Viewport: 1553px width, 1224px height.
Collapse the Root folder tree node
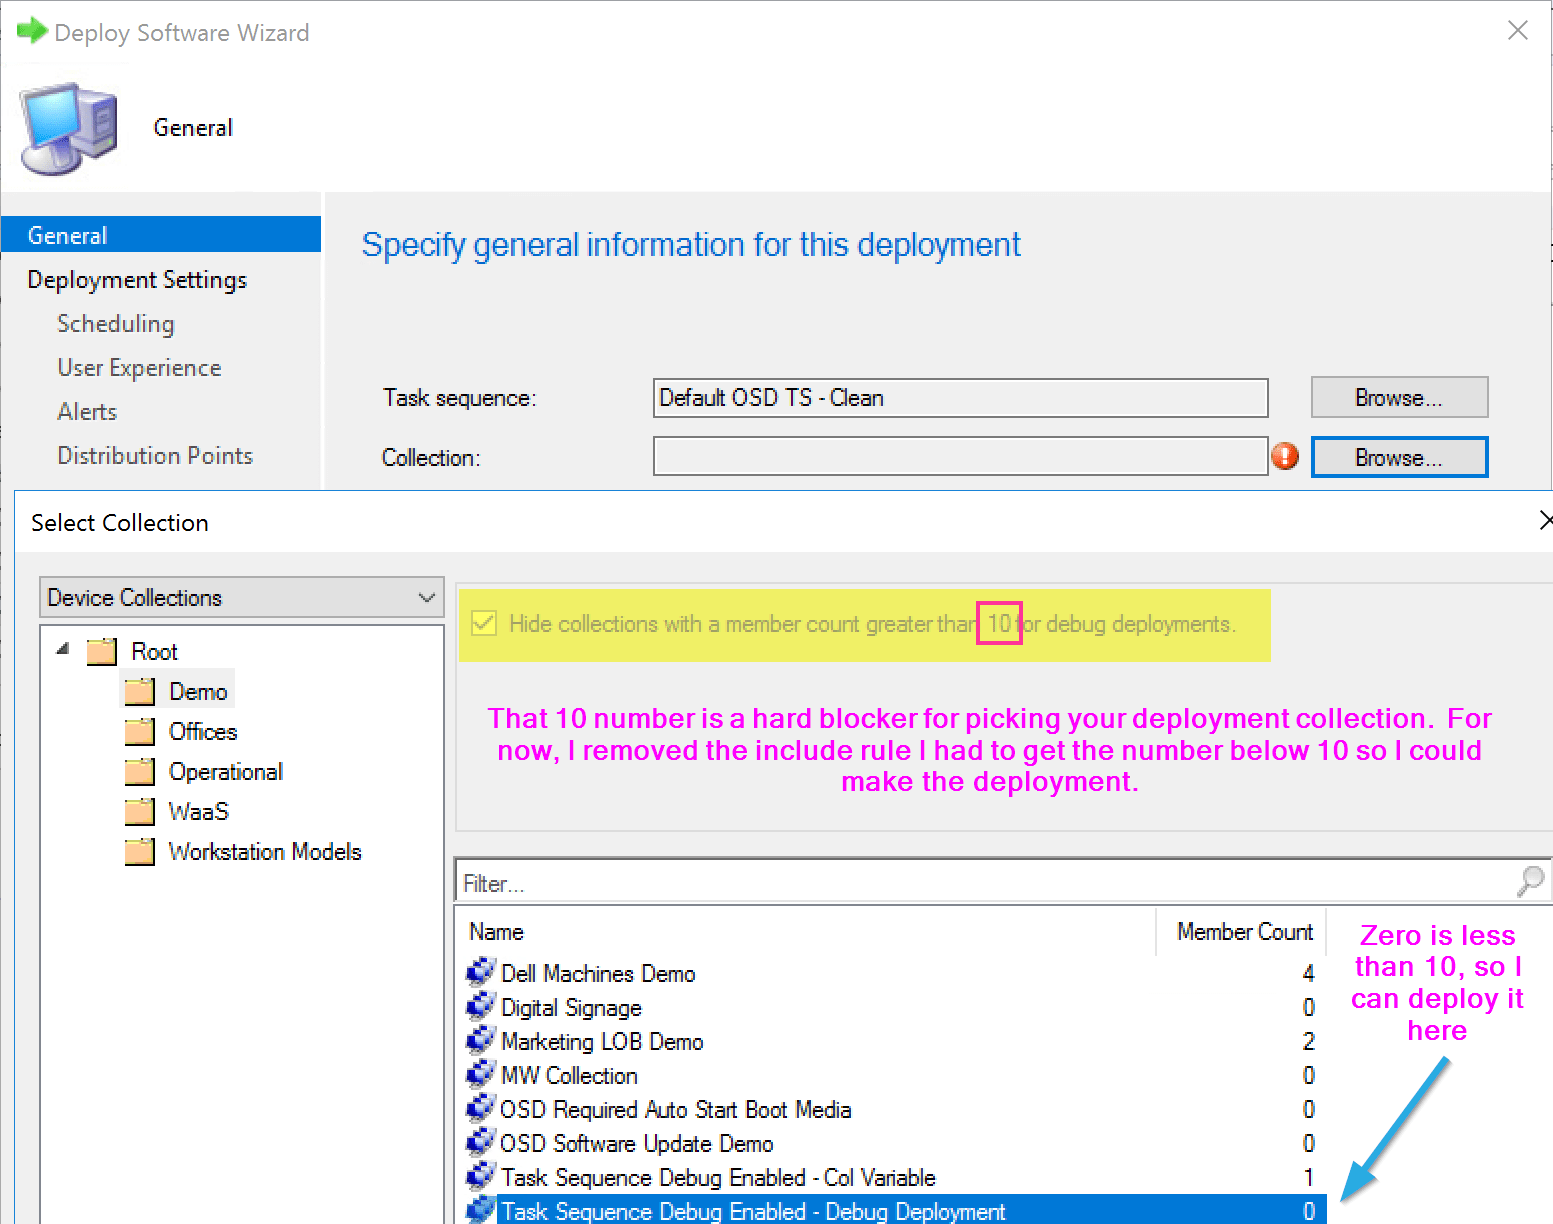(x=63, y=650)
